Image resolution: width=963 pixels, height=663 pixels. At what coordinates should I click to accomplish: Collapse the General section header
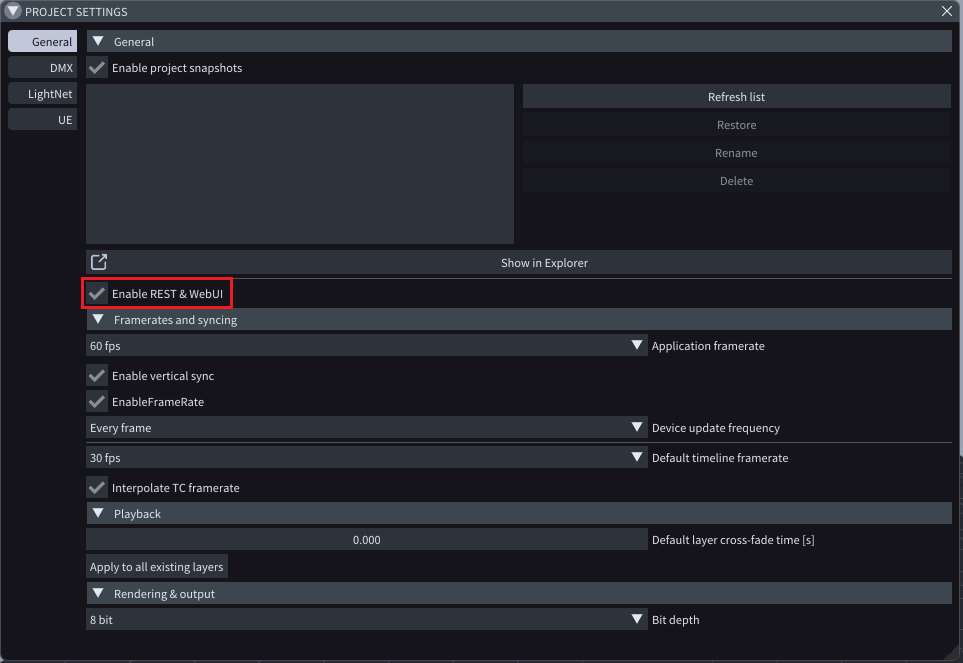point(98,42)
